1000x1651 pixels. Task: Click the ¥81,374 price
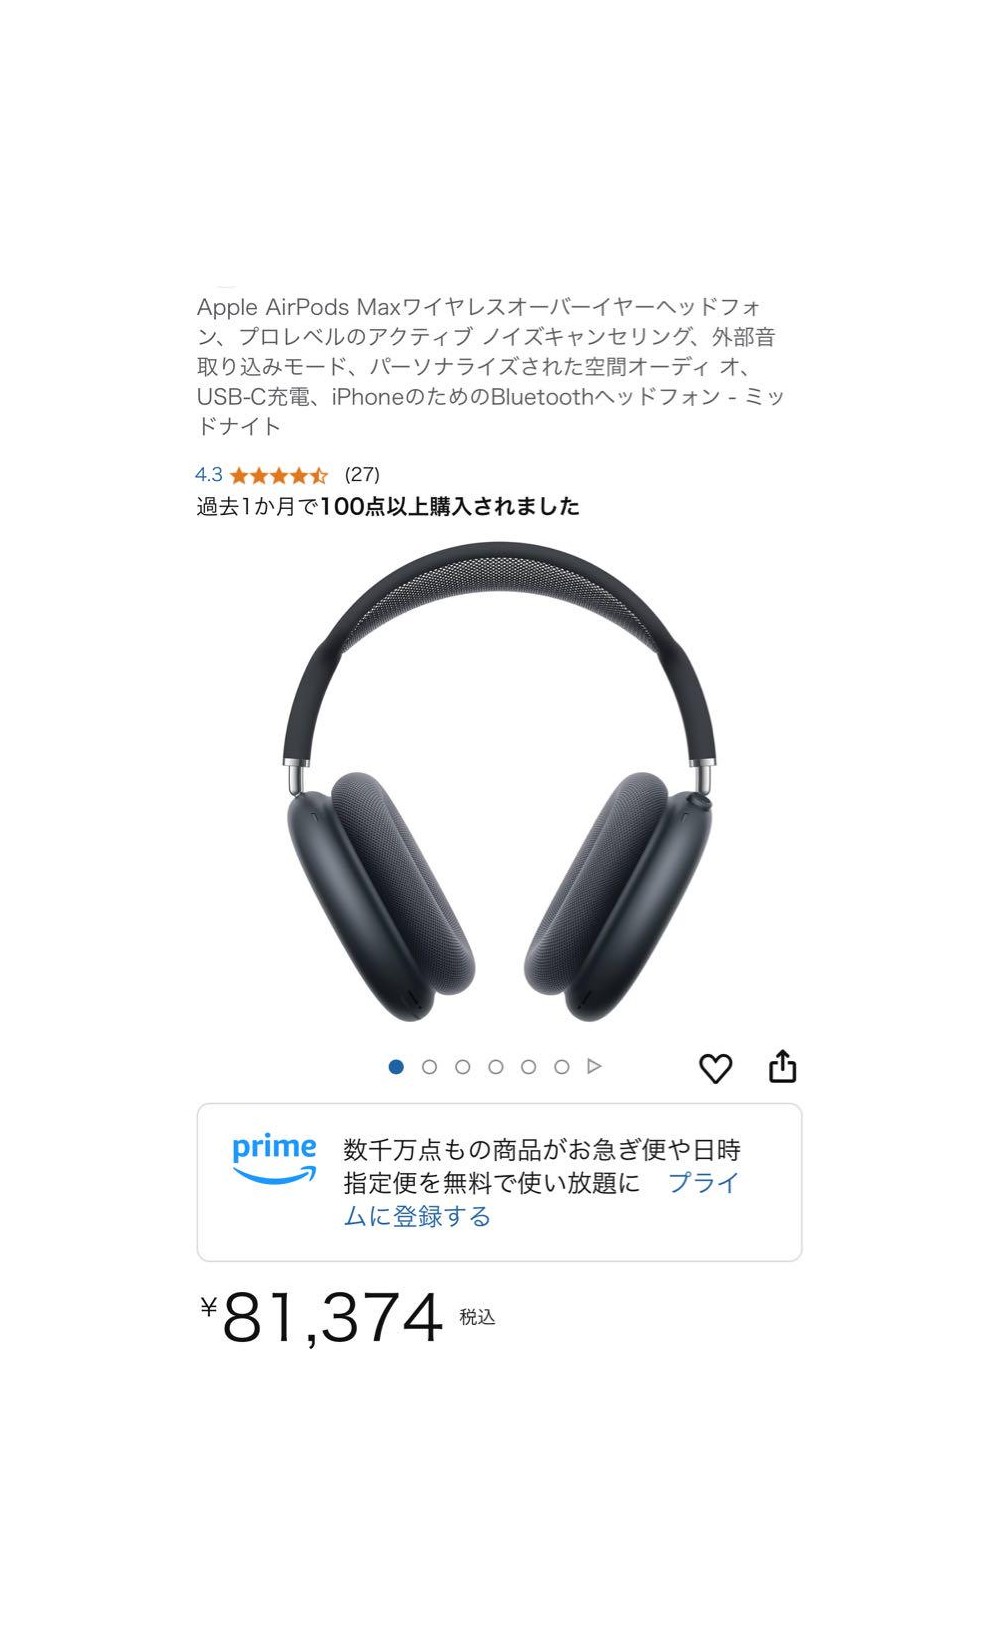point(322,1318)
